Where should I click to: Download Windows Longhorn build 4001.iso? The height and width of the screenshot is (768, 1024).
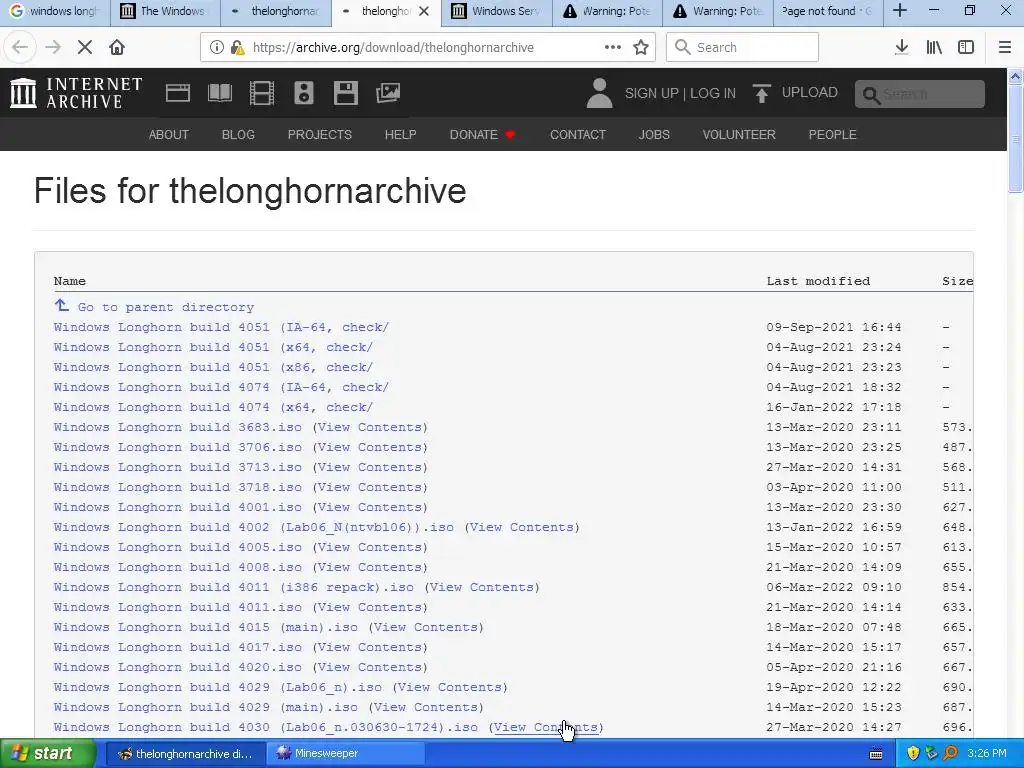[x=178, y=507]
